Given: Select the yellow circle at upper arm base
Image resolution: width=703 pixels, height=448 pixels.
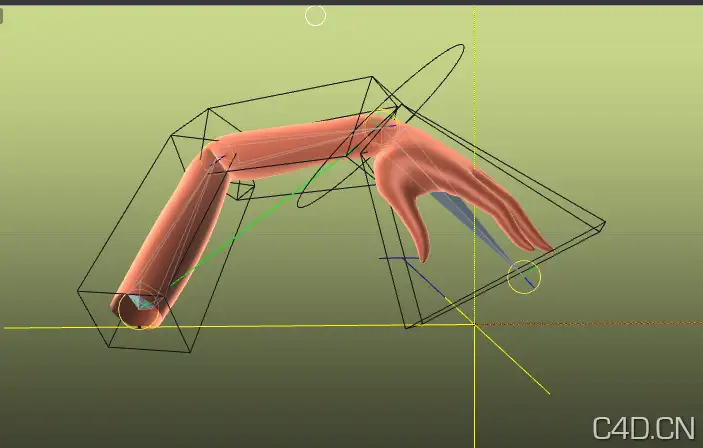Looking at the screenshot, I should (139, 309).
